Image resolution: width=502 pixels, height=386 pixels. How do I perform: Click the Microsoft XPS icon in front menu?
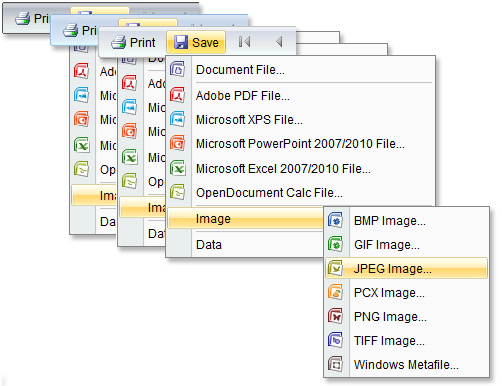(x=177, y=119)
